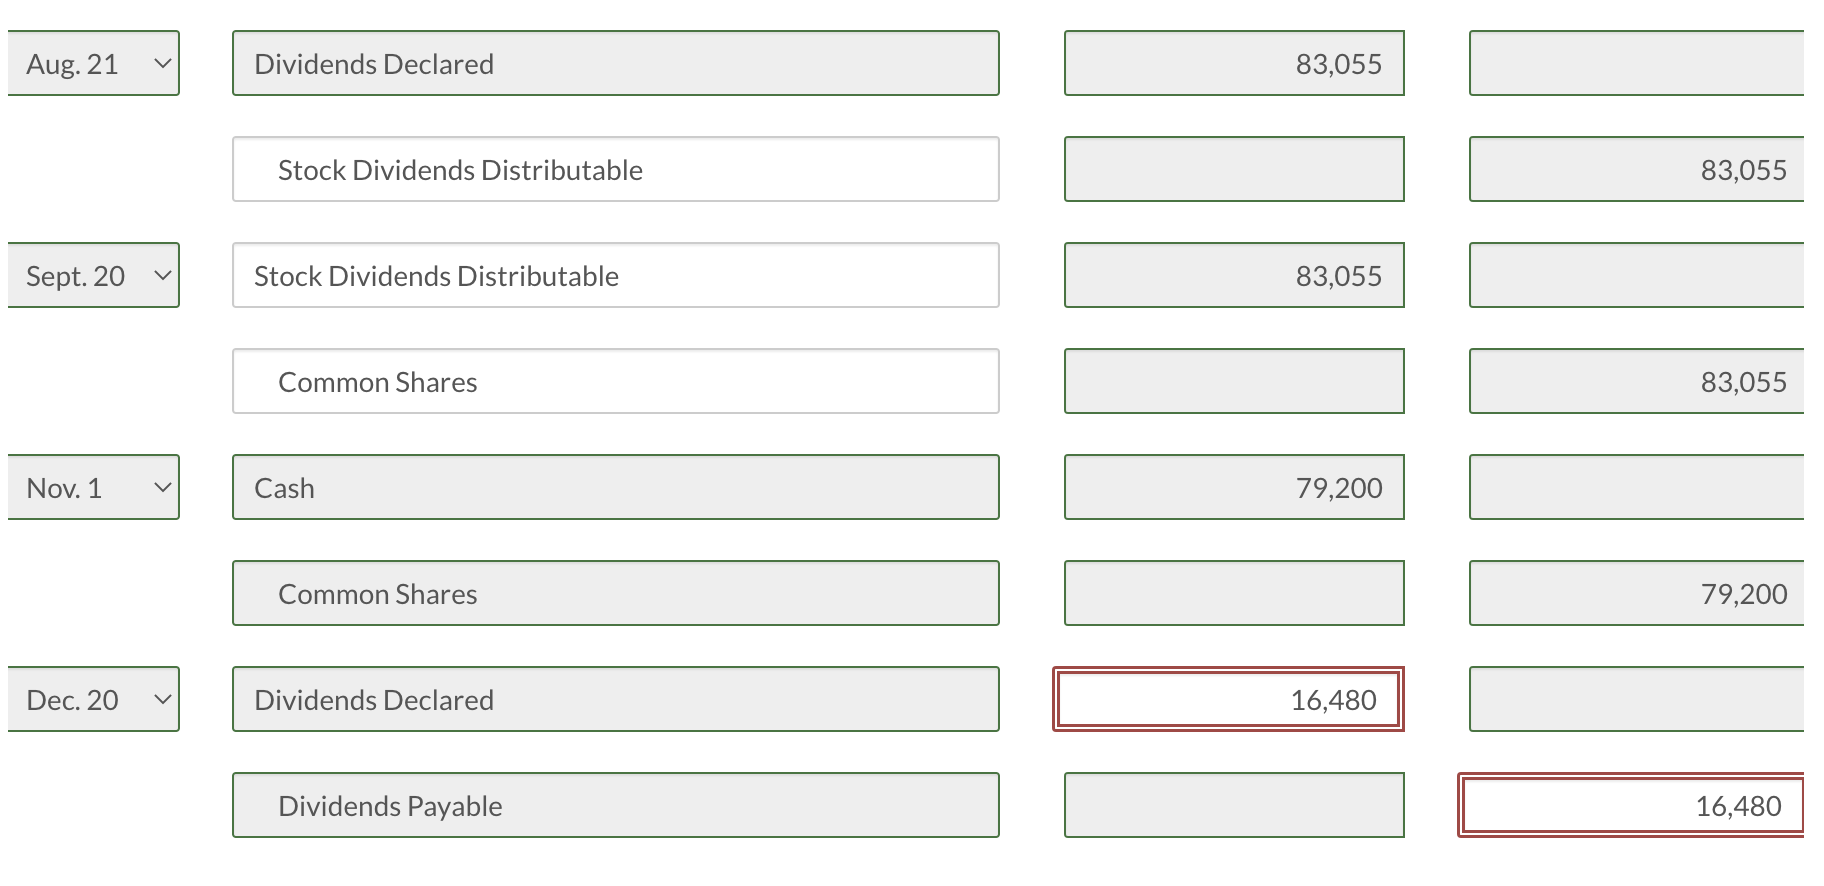Click the Dec. 20 Dividends Declared account field

(x=616, y=699)
